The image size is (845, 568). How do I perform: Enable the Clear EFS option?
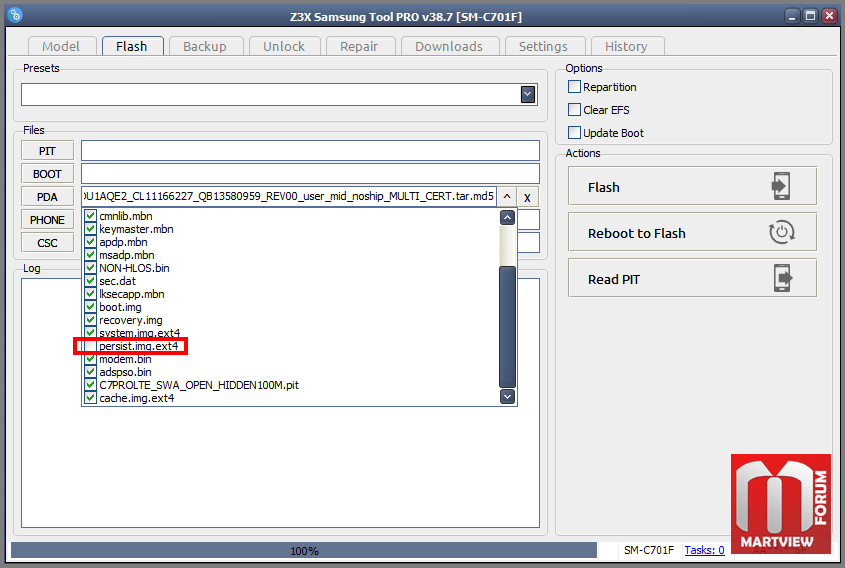(574, 110)
